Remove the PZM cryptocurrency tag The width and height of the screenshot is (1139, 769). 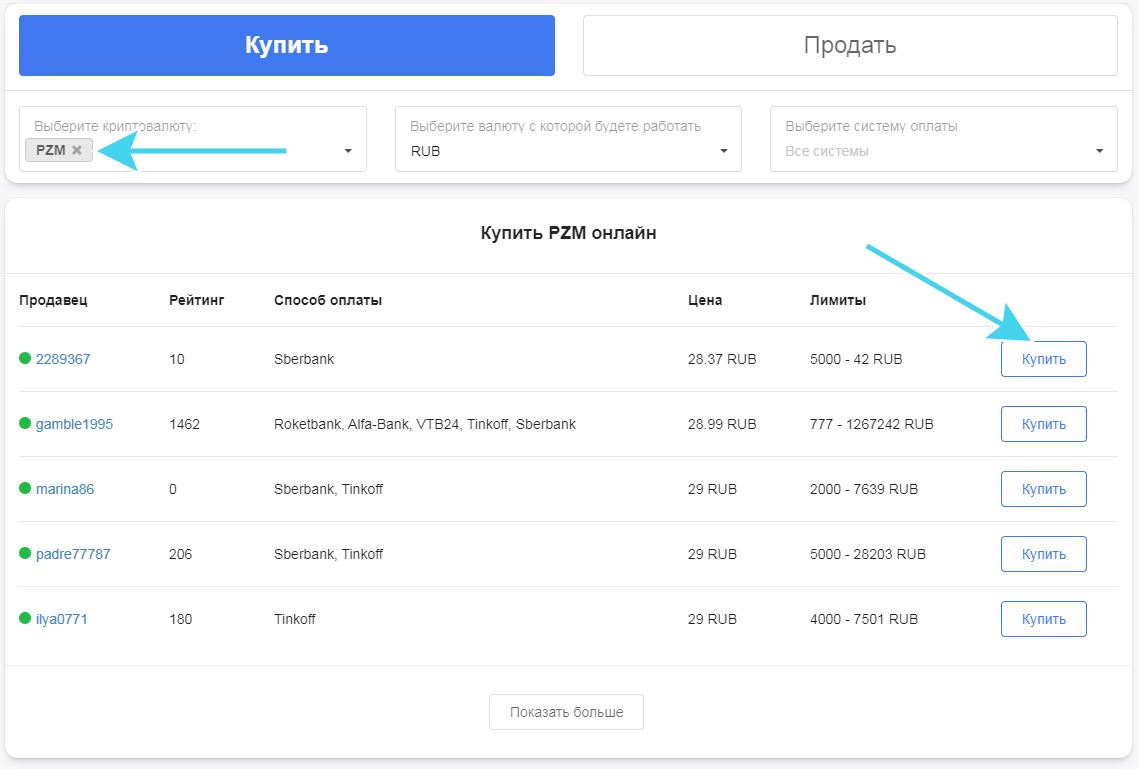click(x=76, y=150)
